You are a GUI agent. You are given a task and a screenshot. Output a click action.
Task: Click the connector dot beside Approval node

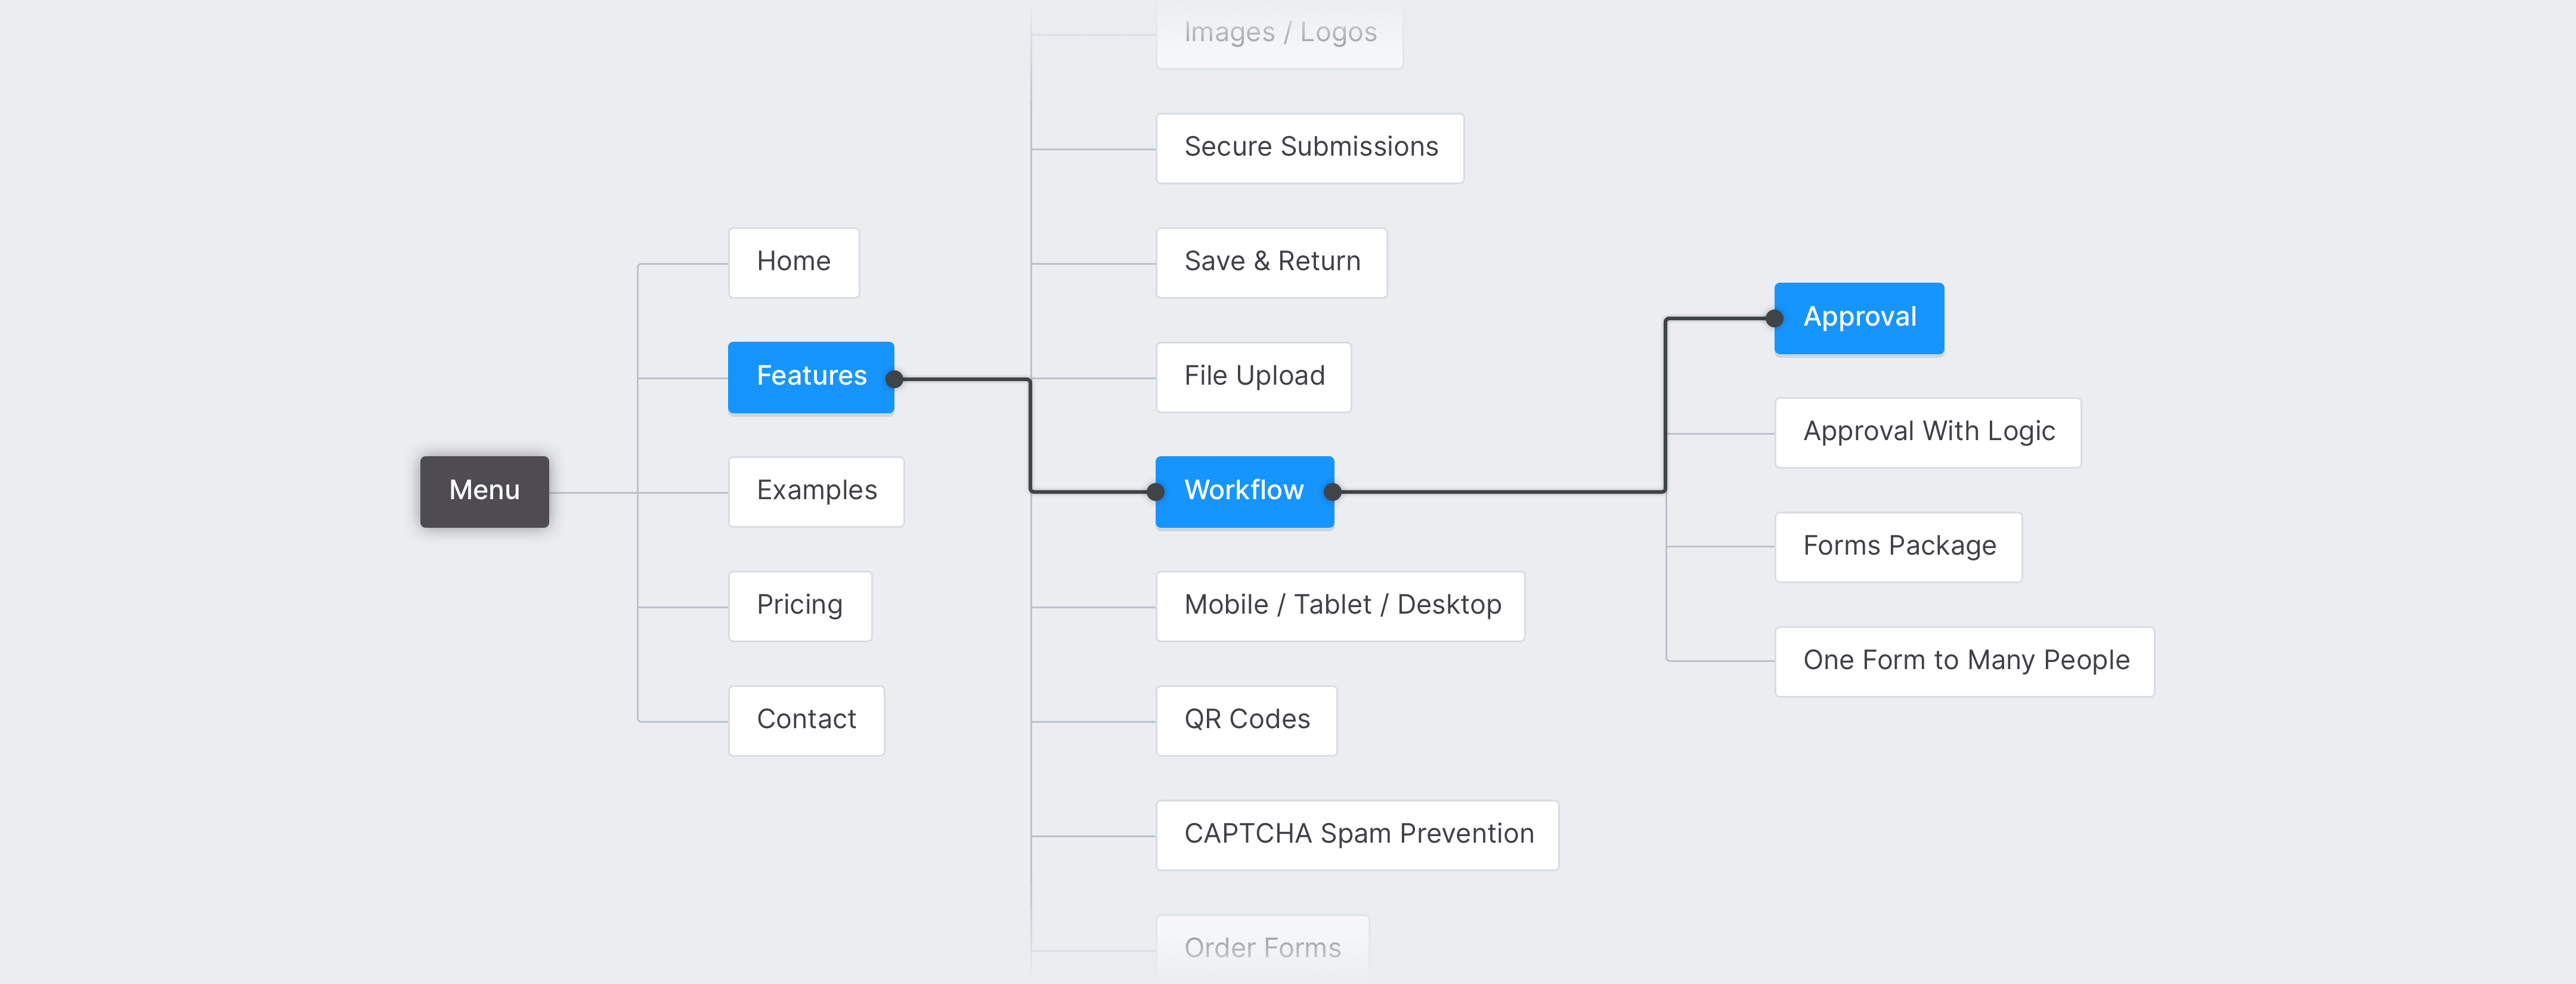[x=1774, y=318]
